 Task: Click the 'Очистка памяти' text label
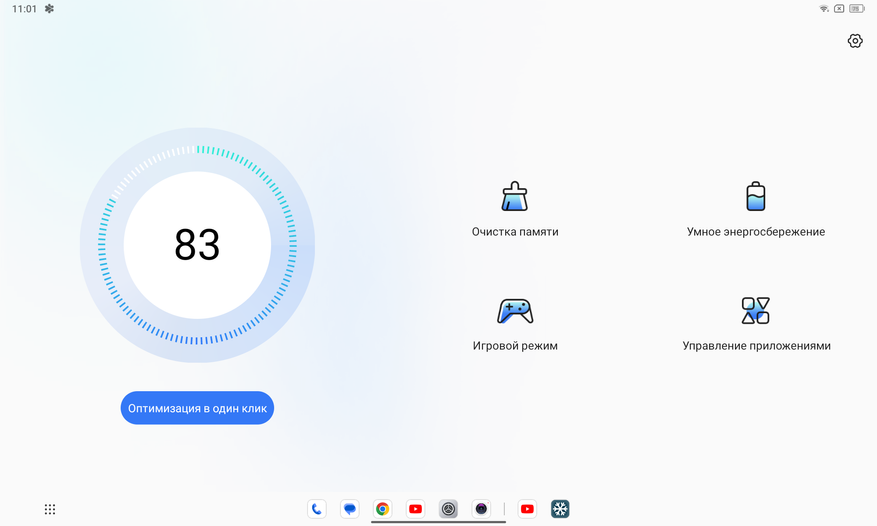click(514, 232)
